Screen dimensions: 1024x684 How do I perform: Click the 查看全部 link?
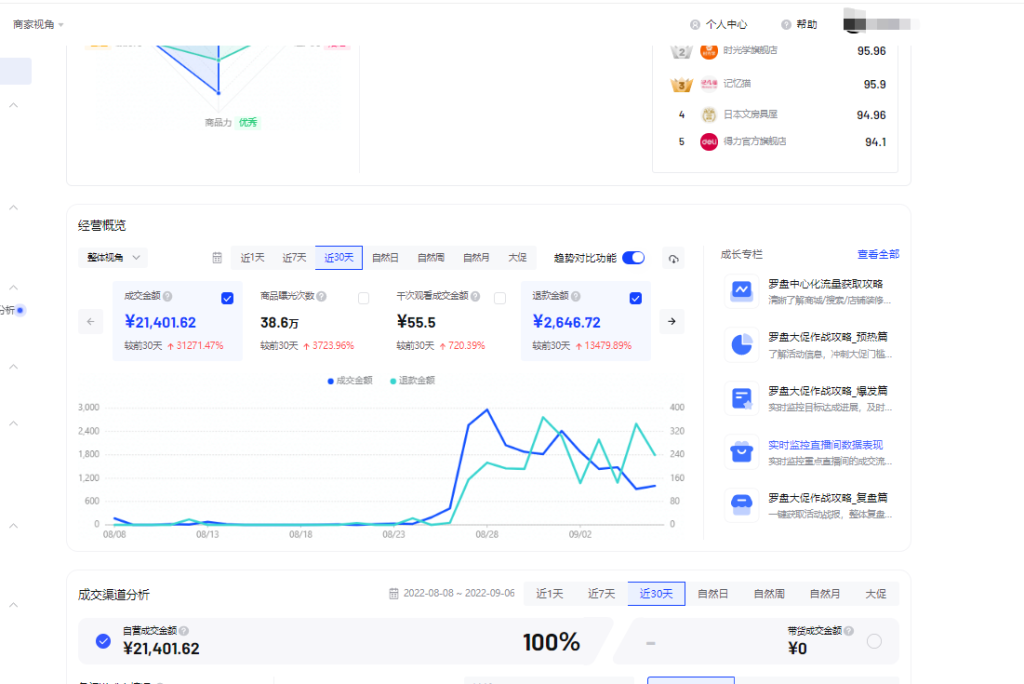pos(878,254)
